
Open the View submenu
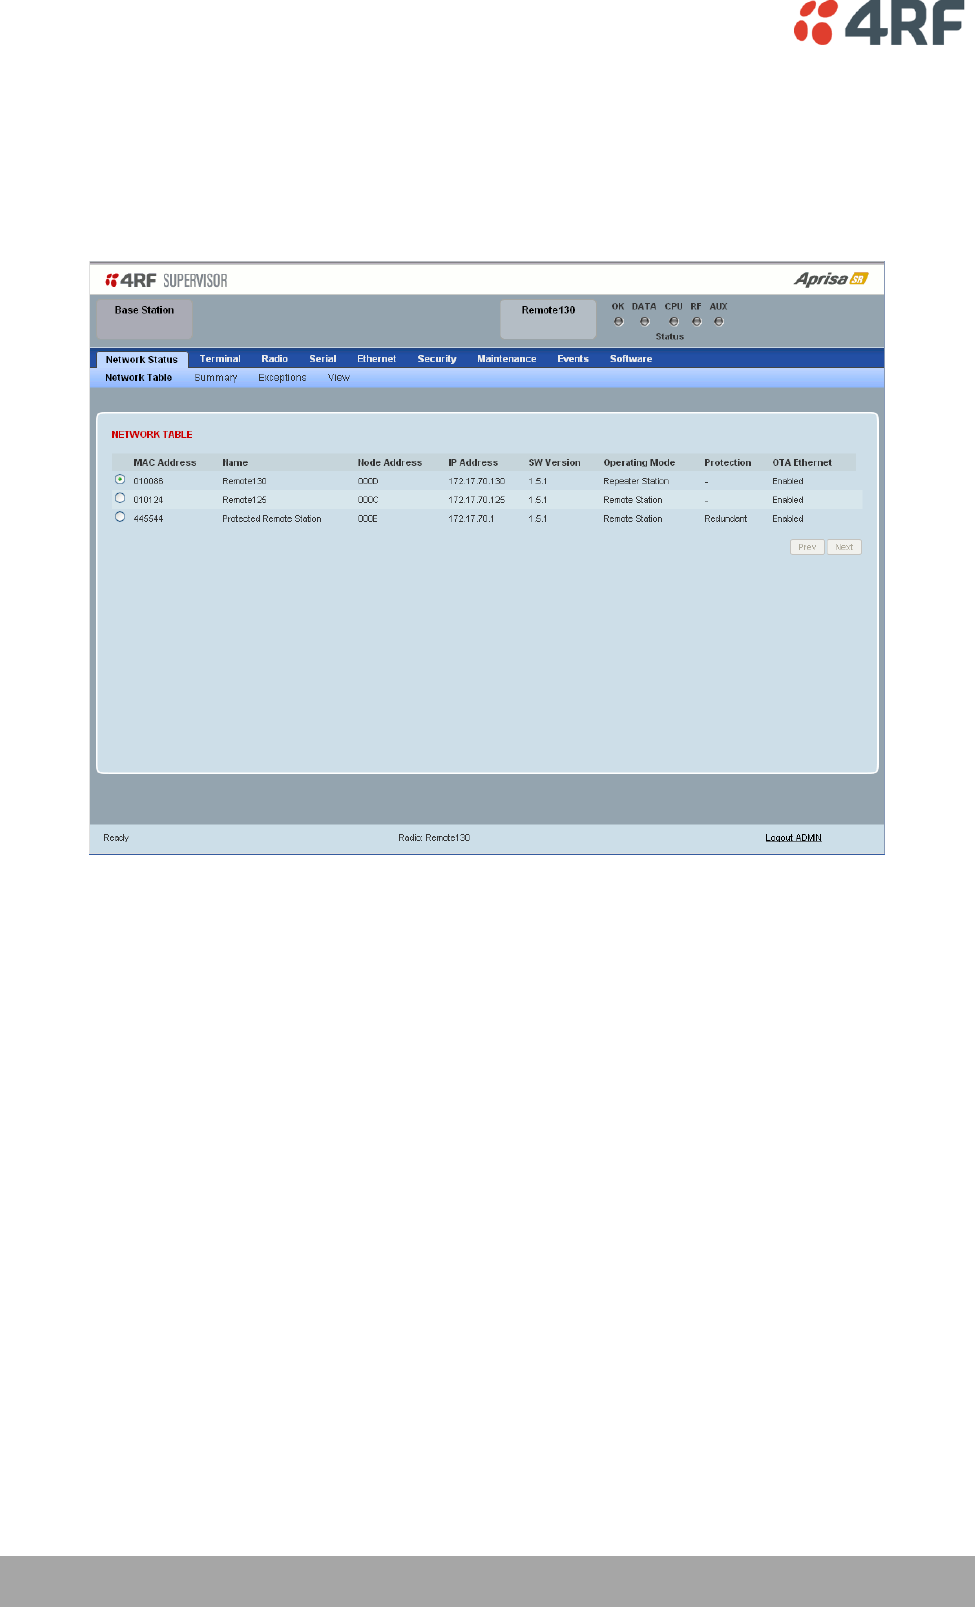[x=339, y=378]
